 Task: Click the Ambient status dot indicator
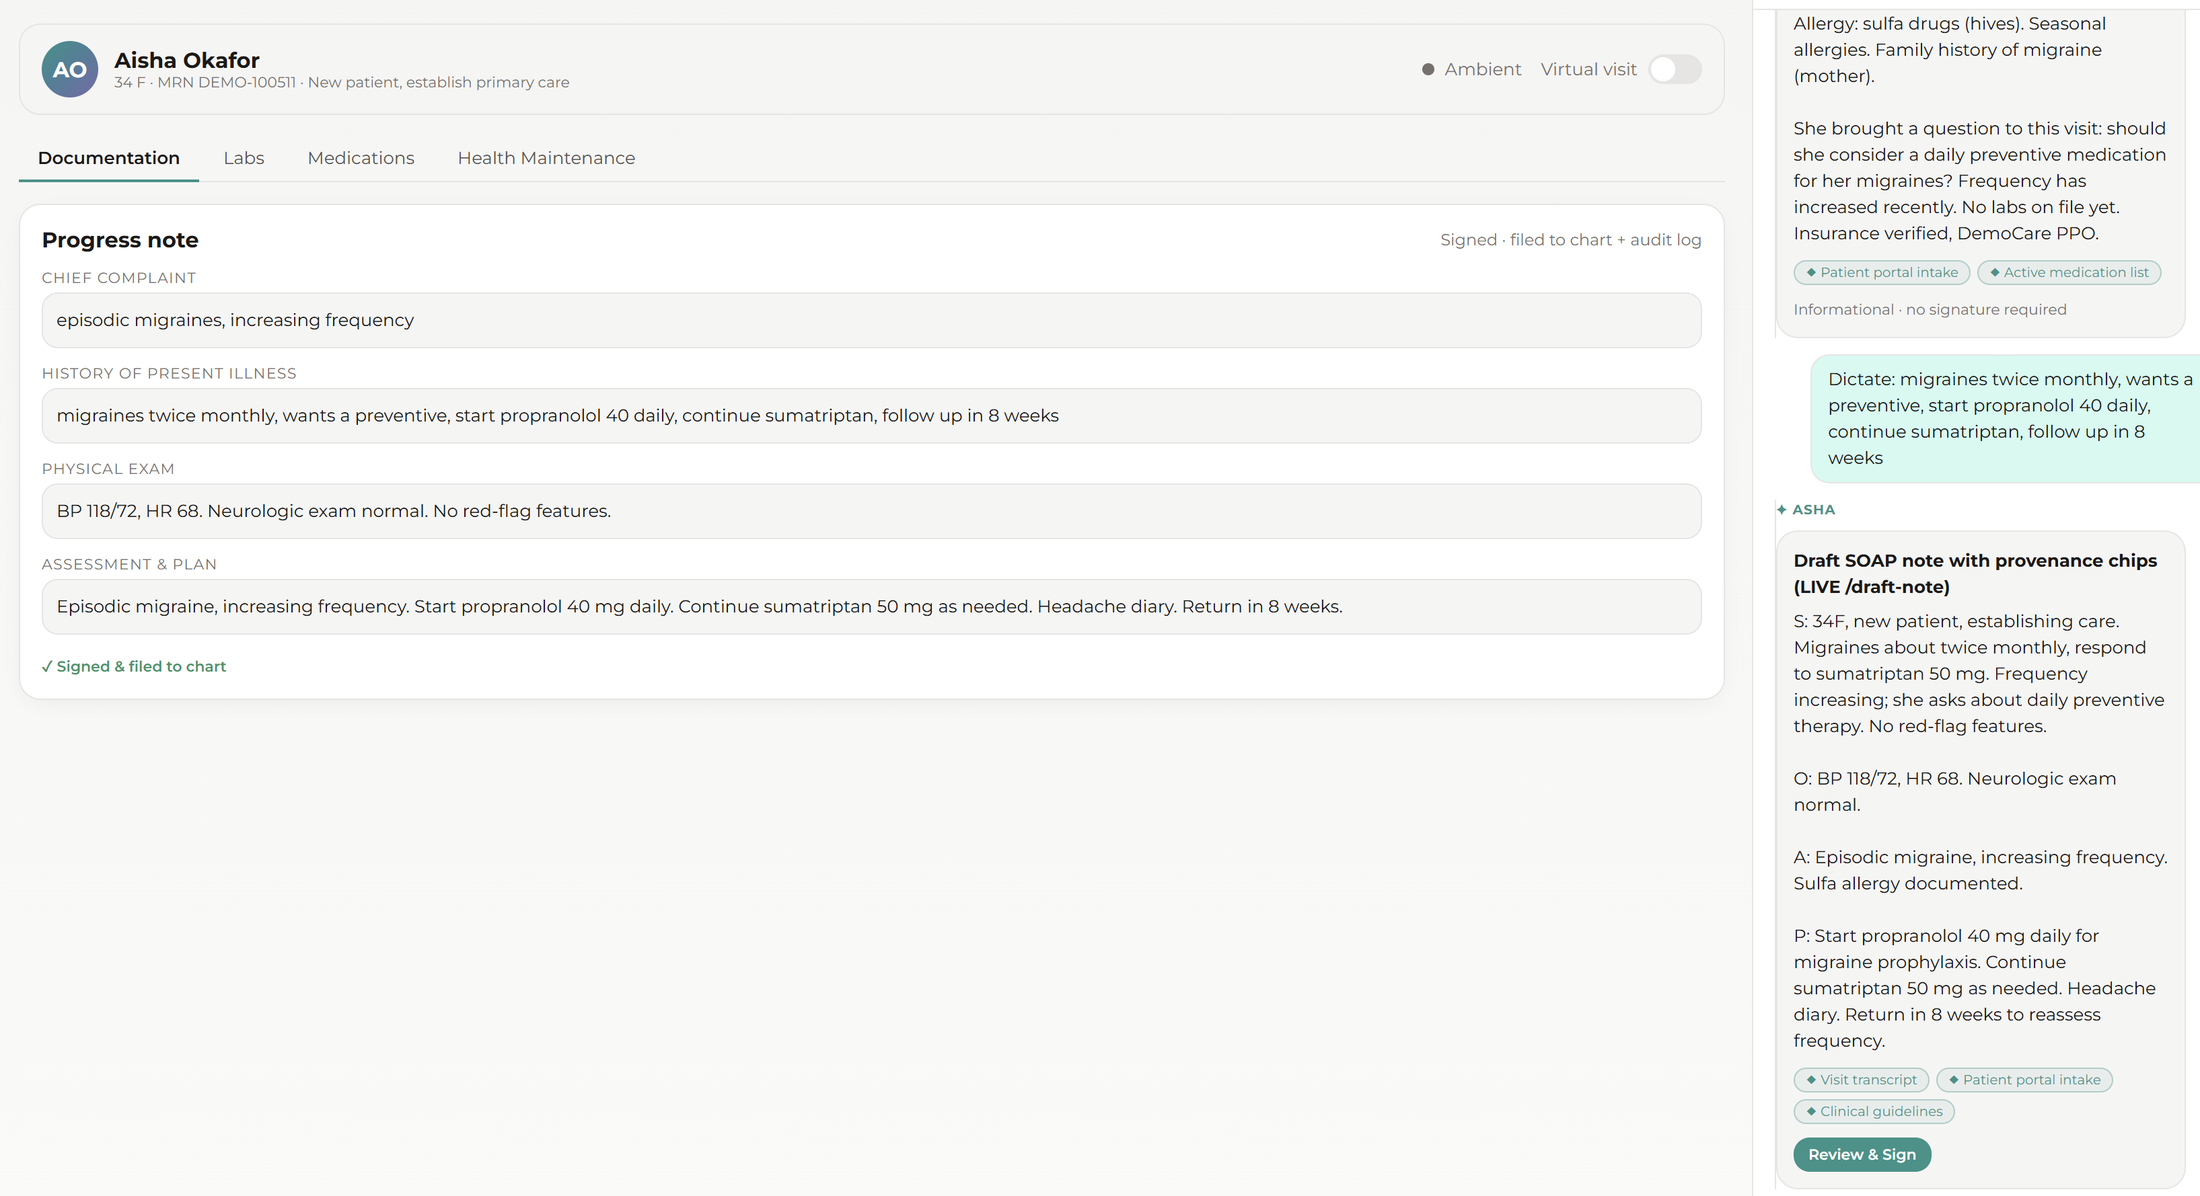[x=1428, y=69]
